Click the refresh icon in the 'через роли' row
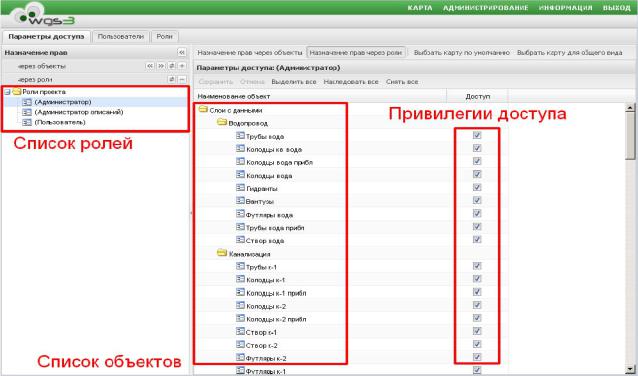The width and height of the screenshot is (638, 376). tap(172, 79)
